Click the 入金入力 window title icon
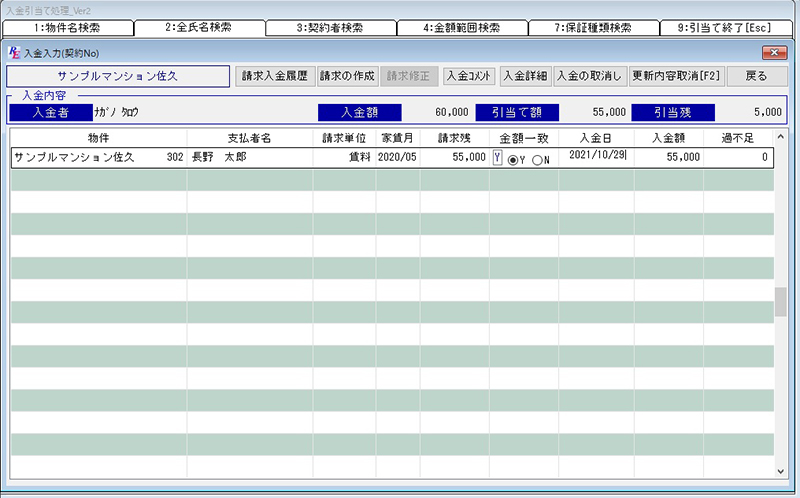This screenshot has width=800, height=498. pyautogui.click(x=13, y=50)
